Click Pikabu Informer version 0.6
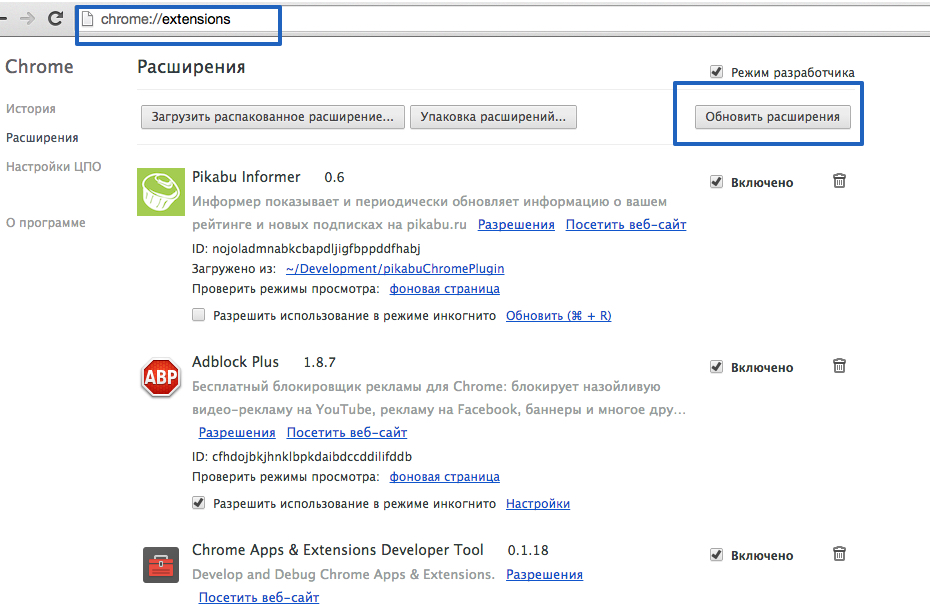 click(335, 177)
